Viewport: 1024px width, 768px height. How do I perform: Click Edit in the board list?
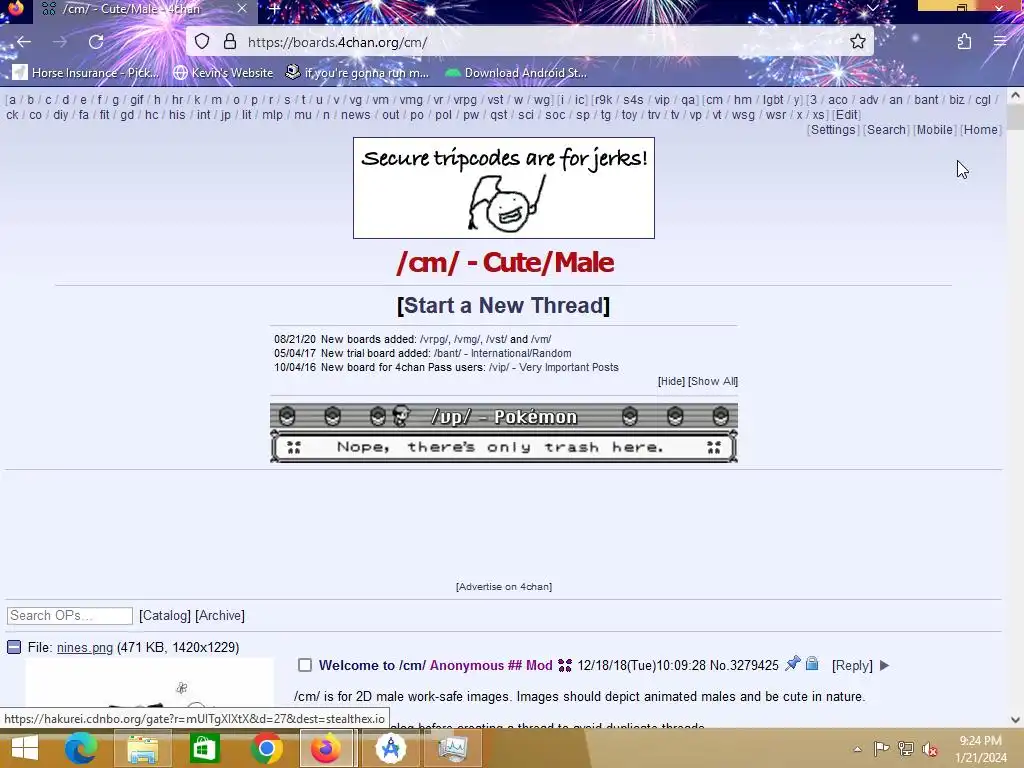(x=846, y=115)
